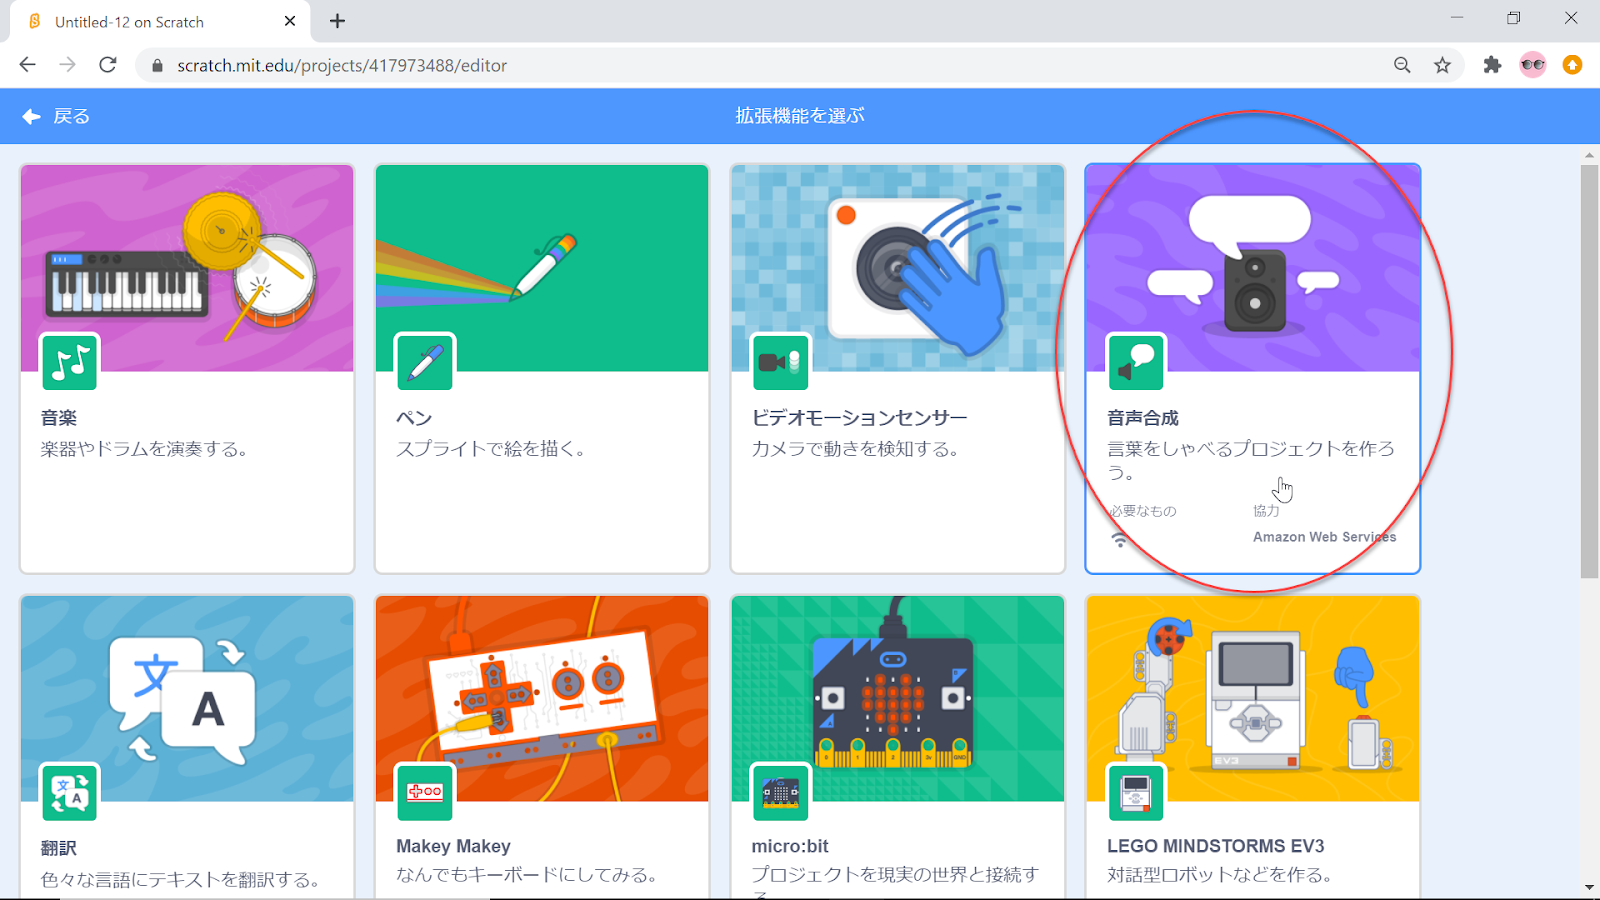Click the カメラで動きを検知する description

coord(856,449)
